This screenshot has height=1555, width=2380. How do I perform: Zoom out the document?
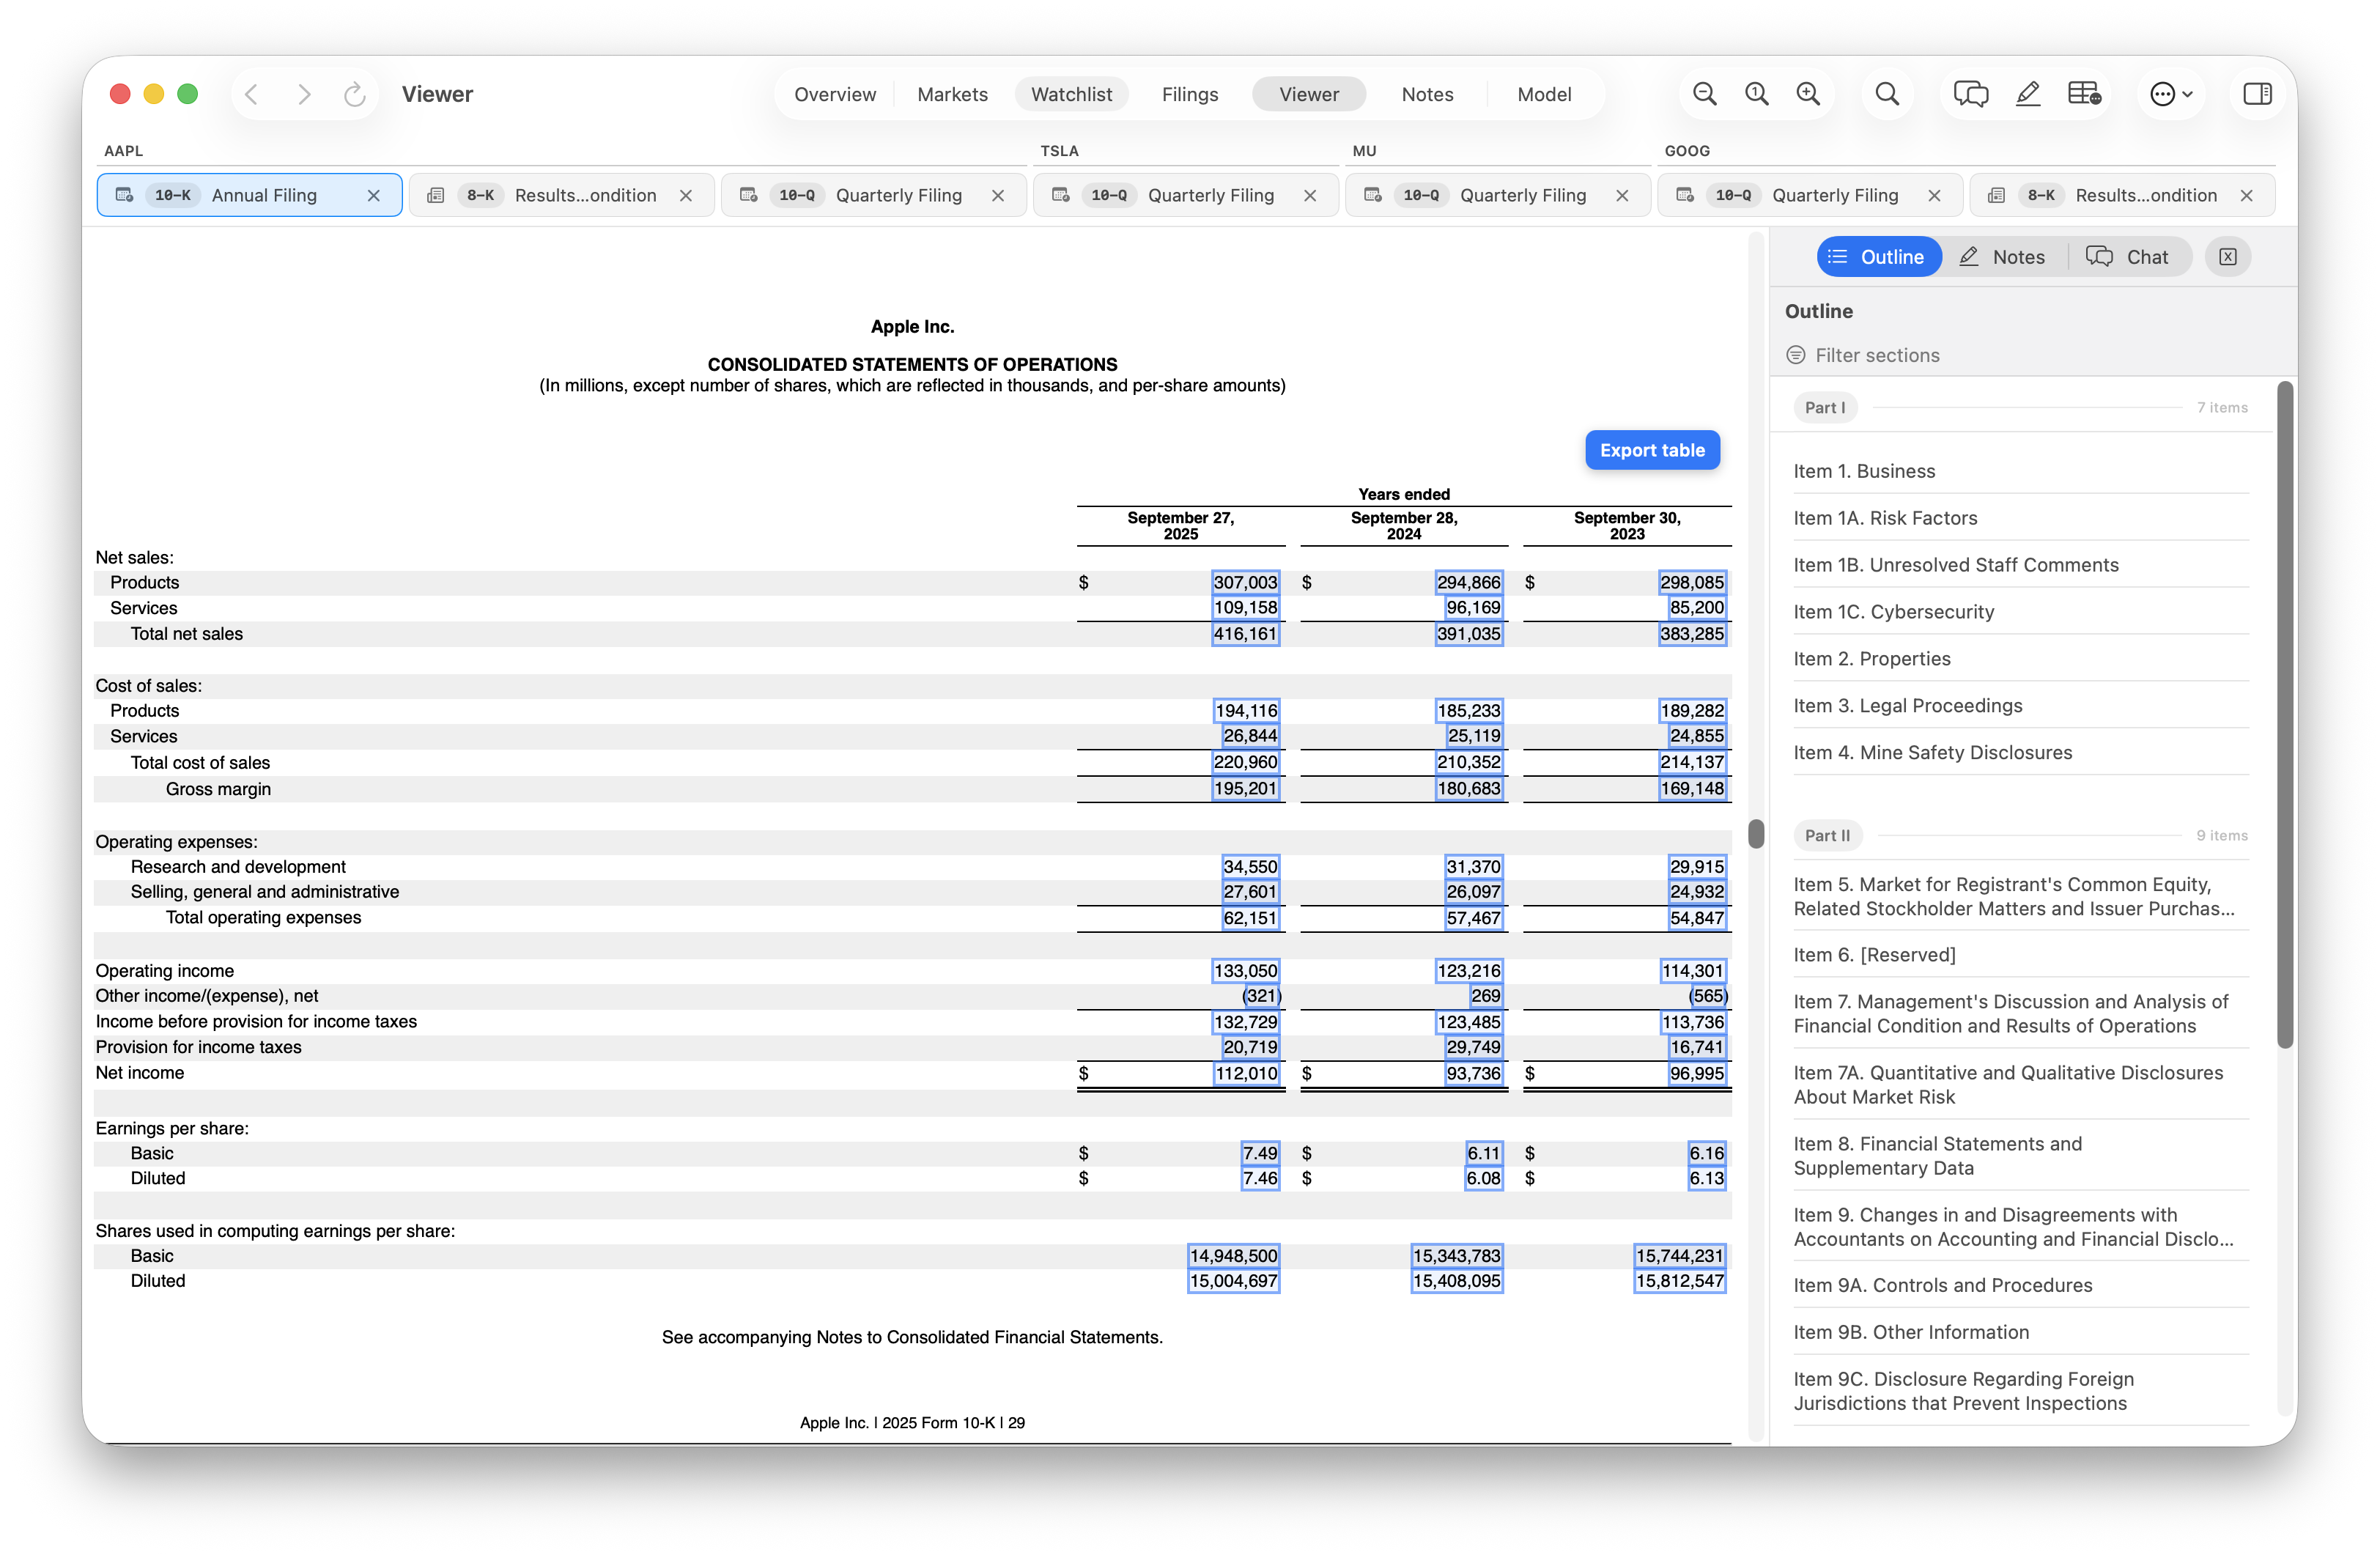click(1705, 94)
